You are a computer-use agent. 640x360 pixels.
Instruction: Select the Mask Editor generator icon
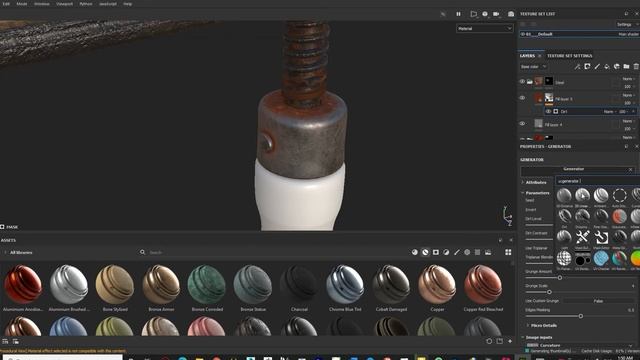click(601, 237)
